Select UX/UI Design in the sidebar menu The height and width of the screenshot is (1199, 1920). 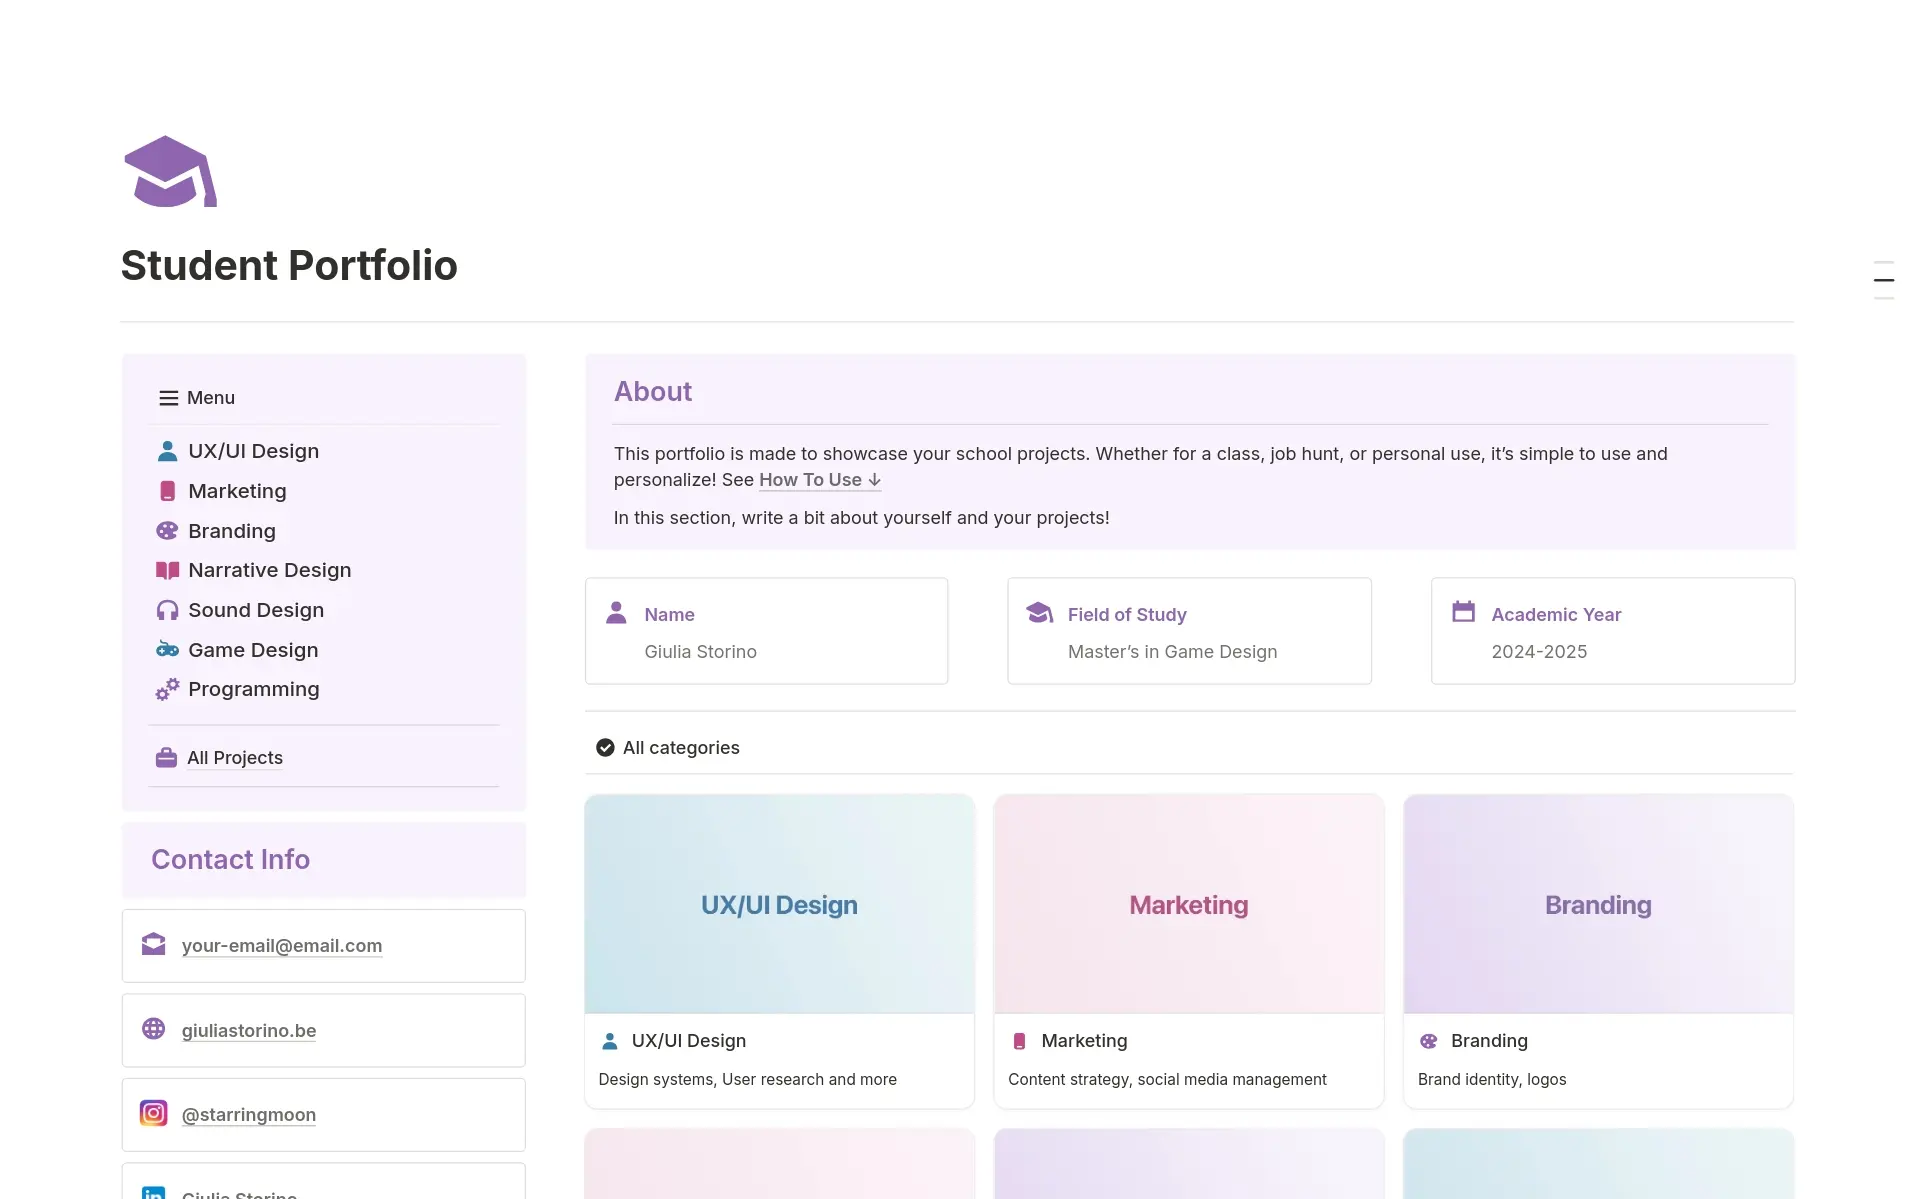click(254, 451)
